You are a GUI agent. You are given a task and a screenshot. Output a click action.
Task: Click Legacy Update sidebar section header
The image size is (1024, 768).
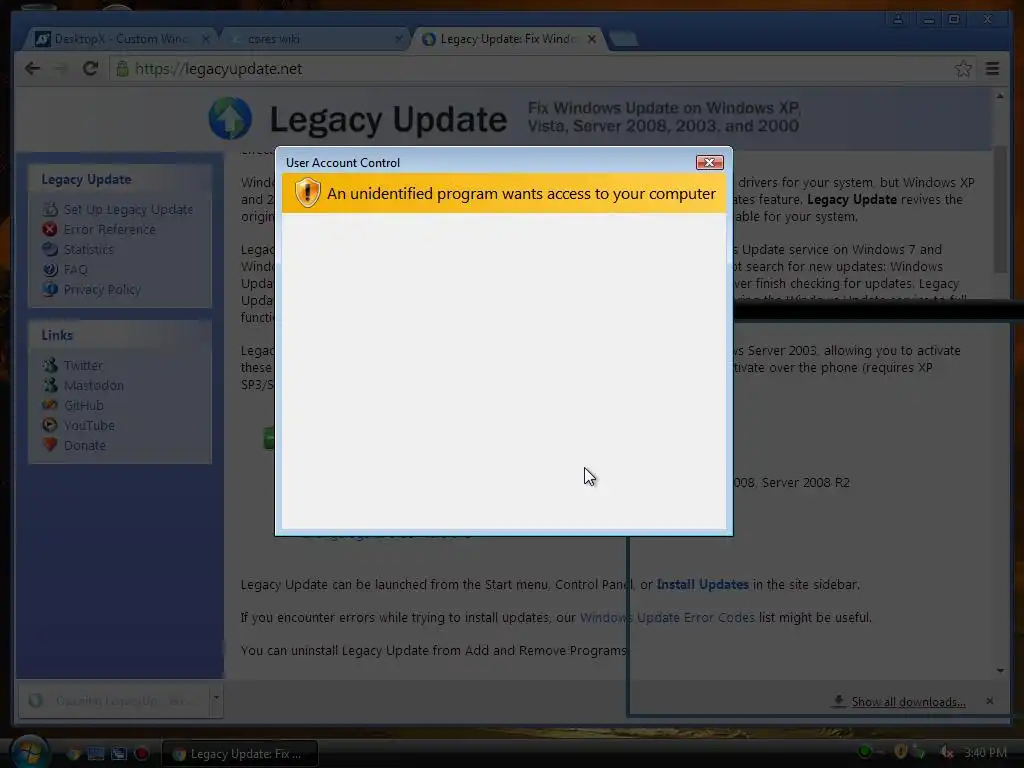coord(86,180)
